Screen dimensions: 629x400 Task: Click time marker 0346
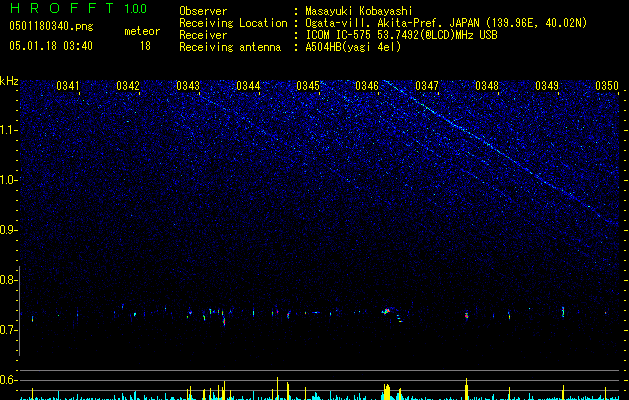tap(367, 85)
